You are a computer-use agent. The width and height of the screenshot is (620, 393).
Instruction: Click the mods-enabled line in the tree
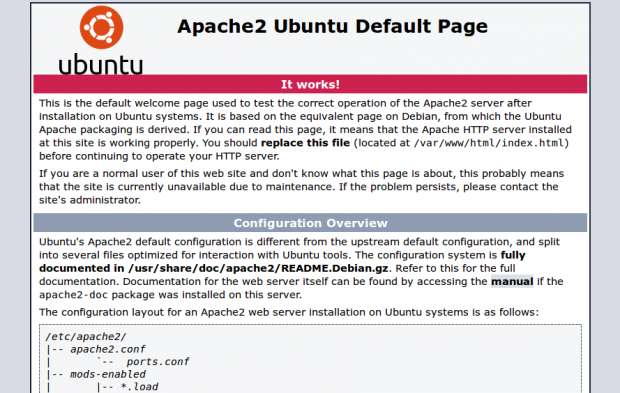pos(108,374)
